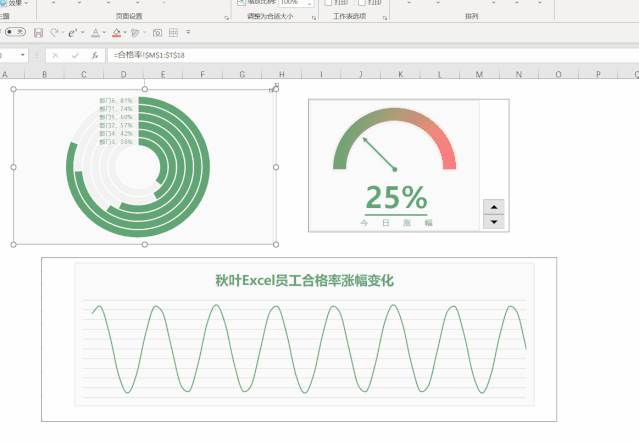Check the headings 打印 checkbox
This screenshot has width=639, height=442.
tap(361, 2)
